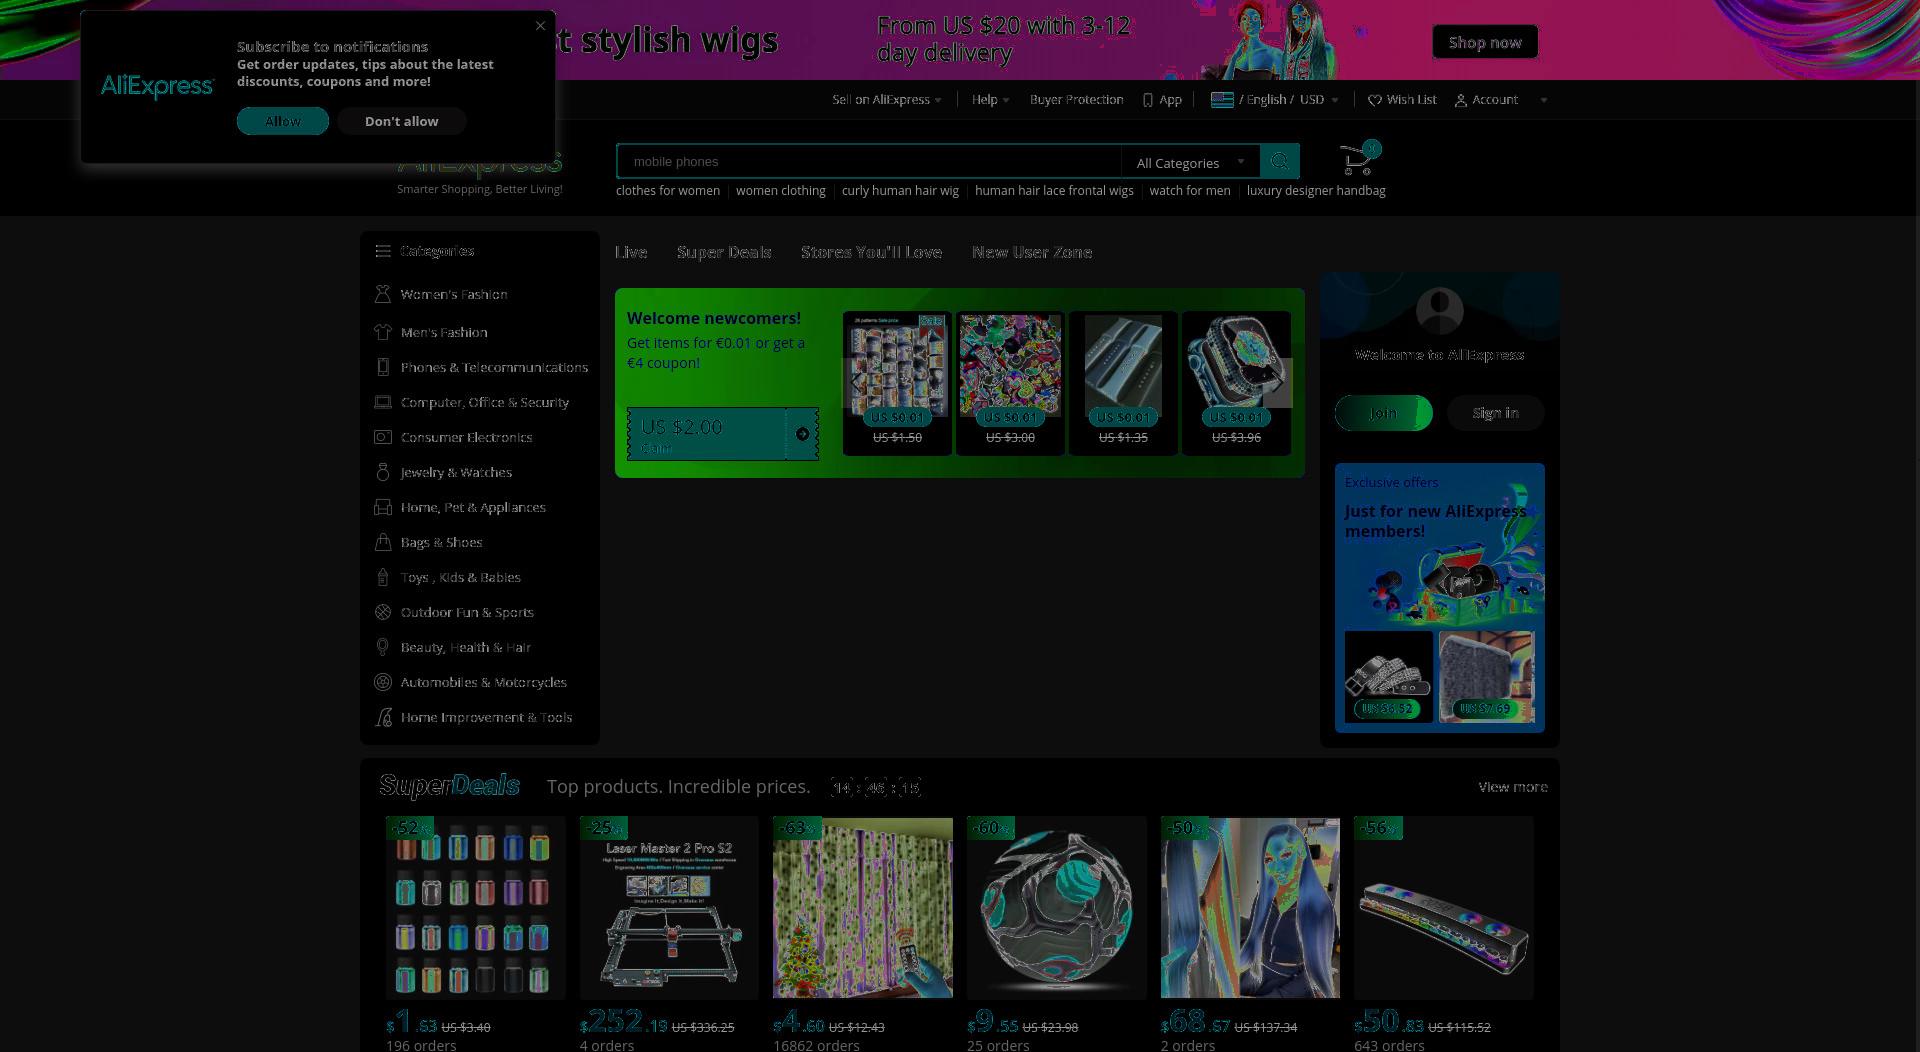1920x1052 pixels.
Task: Expand the Help dropdown
Action: click(x=990, y=100)
